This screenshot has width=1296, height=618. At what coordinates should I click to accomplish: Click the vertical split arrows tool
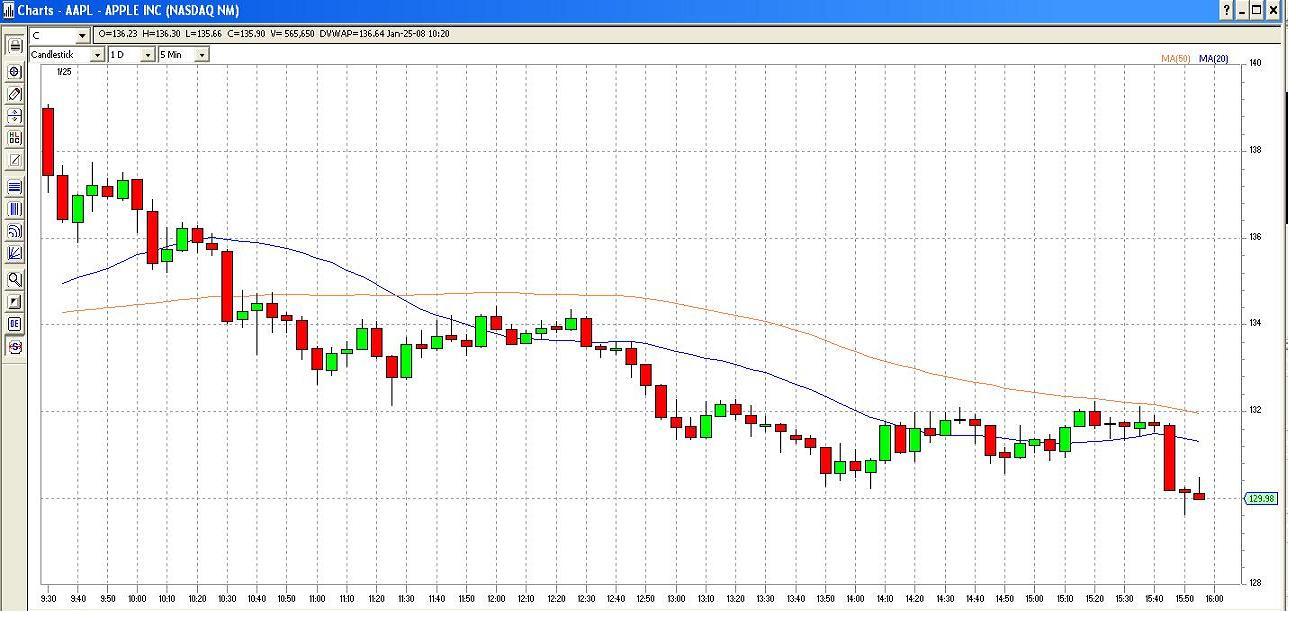pos(15,117)
